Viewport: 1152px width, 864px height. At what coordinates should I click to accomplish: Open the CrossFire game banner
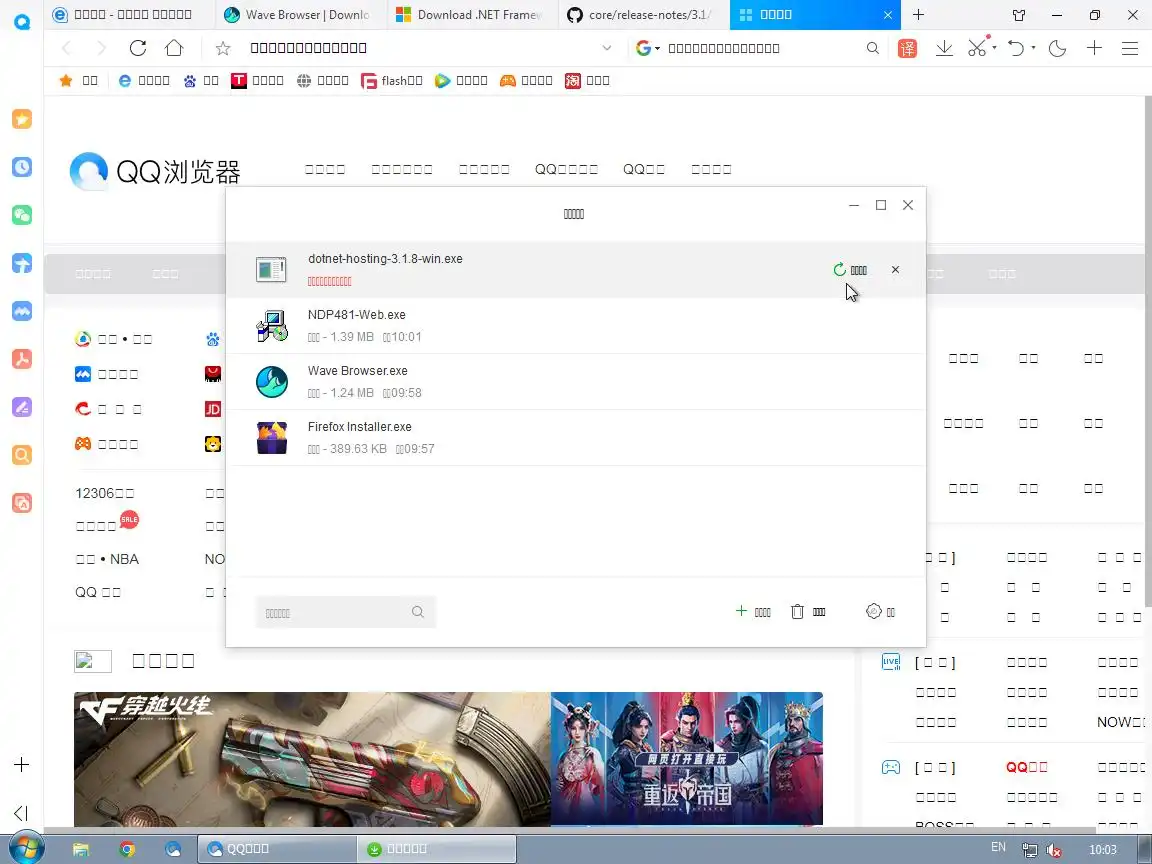tap(312, 759)
